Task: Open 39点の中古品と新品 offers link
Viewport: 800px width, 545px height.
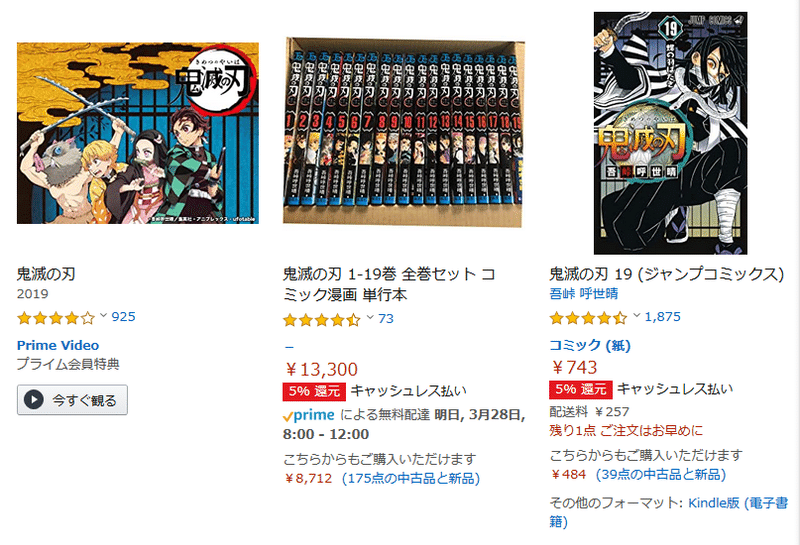Action: [661, 475]
